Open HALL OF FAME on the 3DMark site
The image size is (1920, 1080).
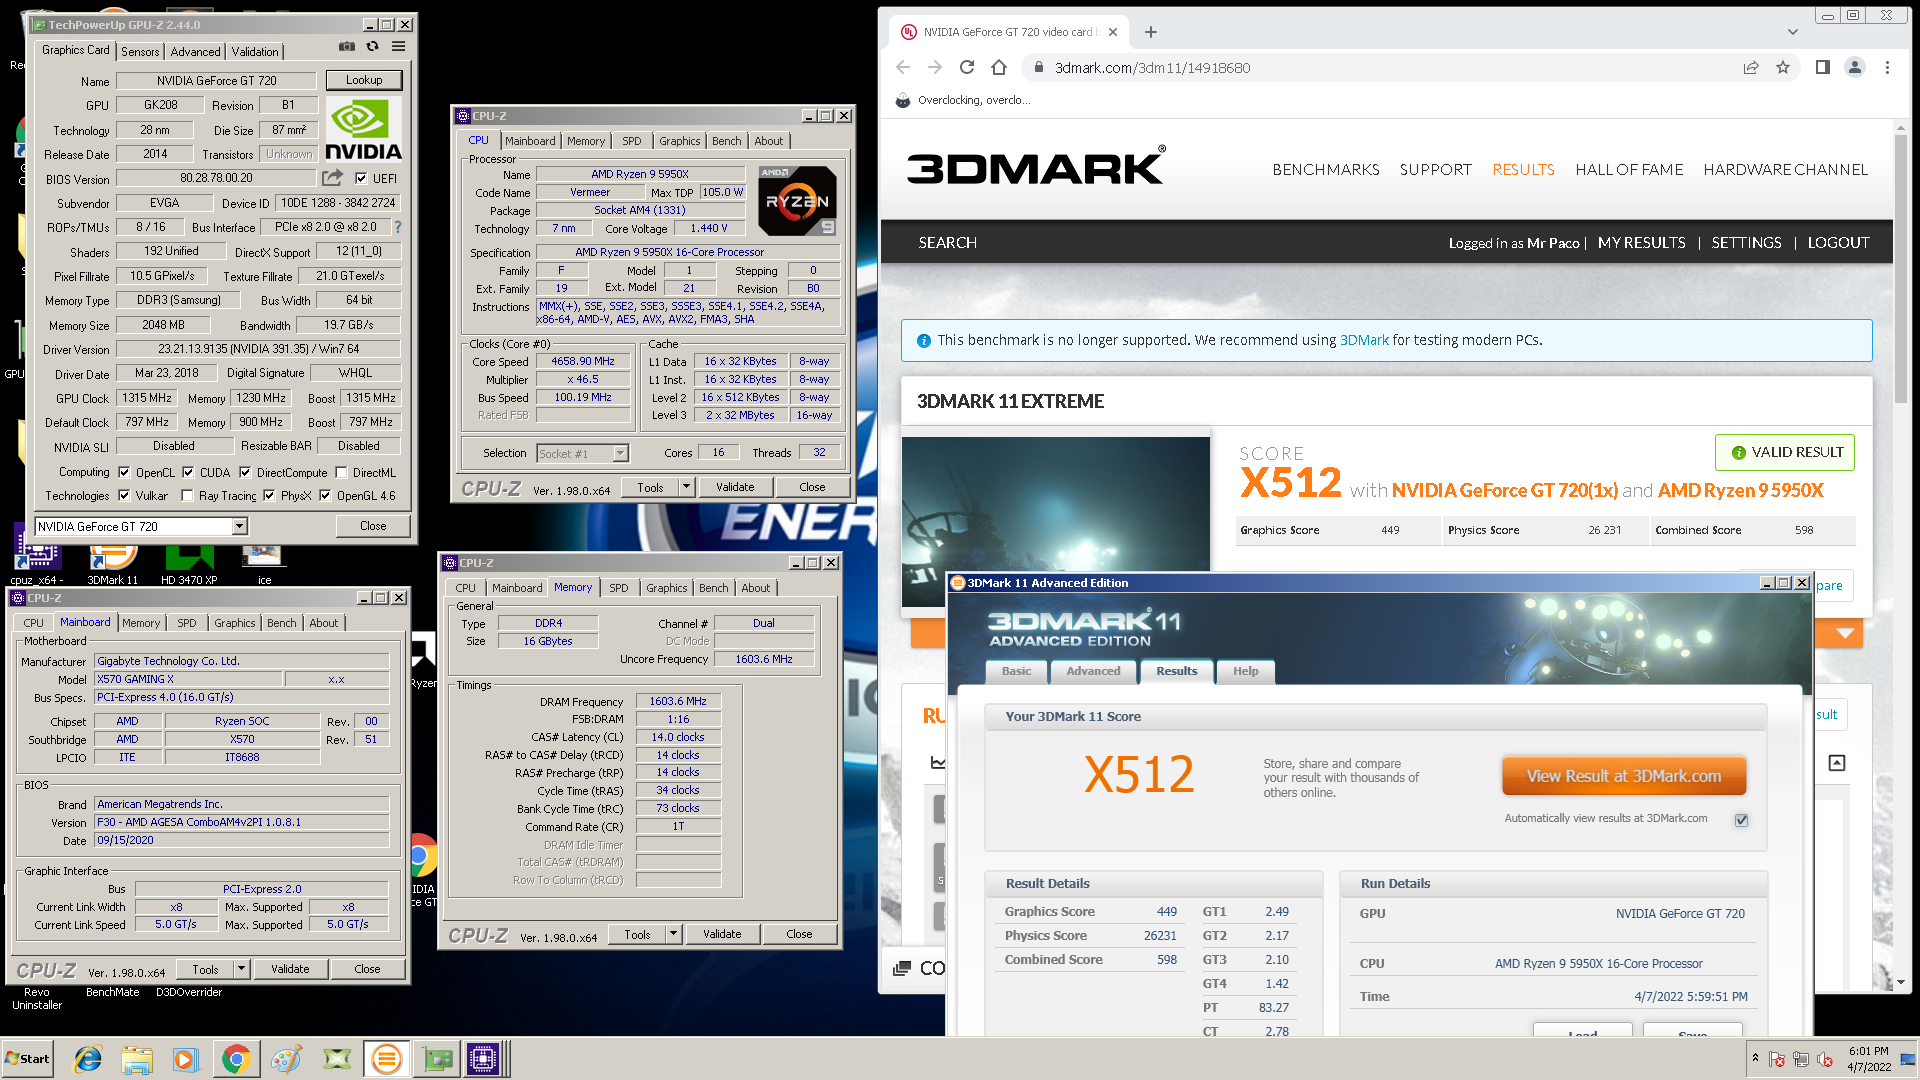point(1629,169)
